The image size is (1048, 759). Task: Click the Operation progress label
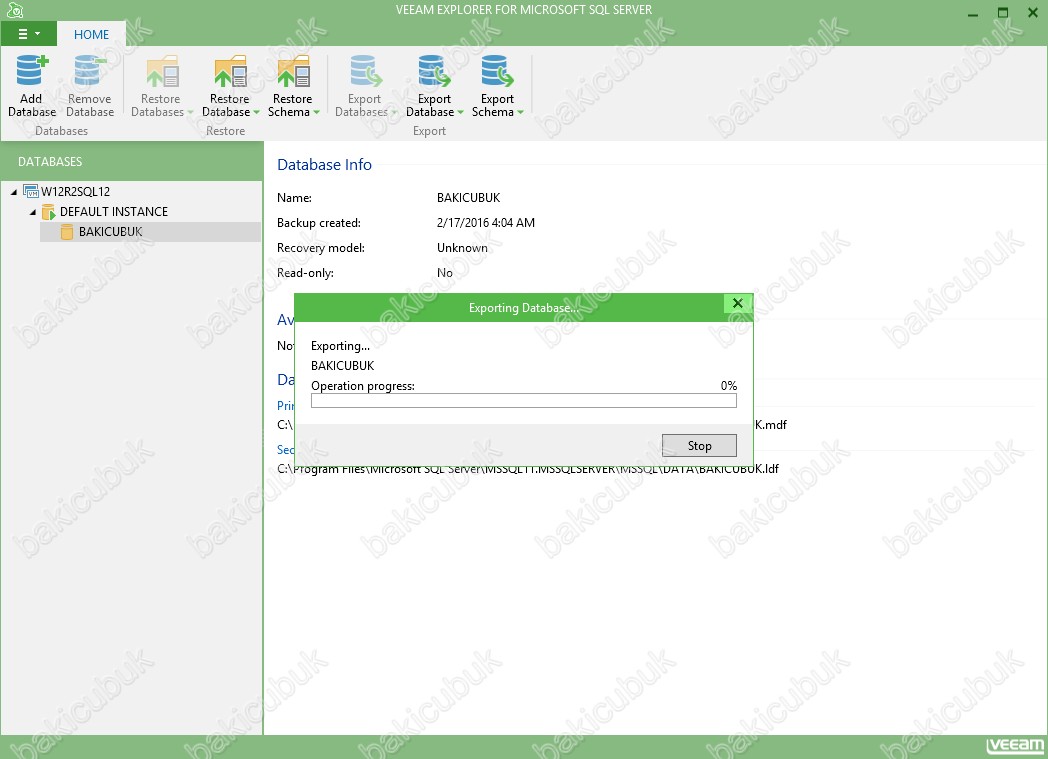pos(363,386)
